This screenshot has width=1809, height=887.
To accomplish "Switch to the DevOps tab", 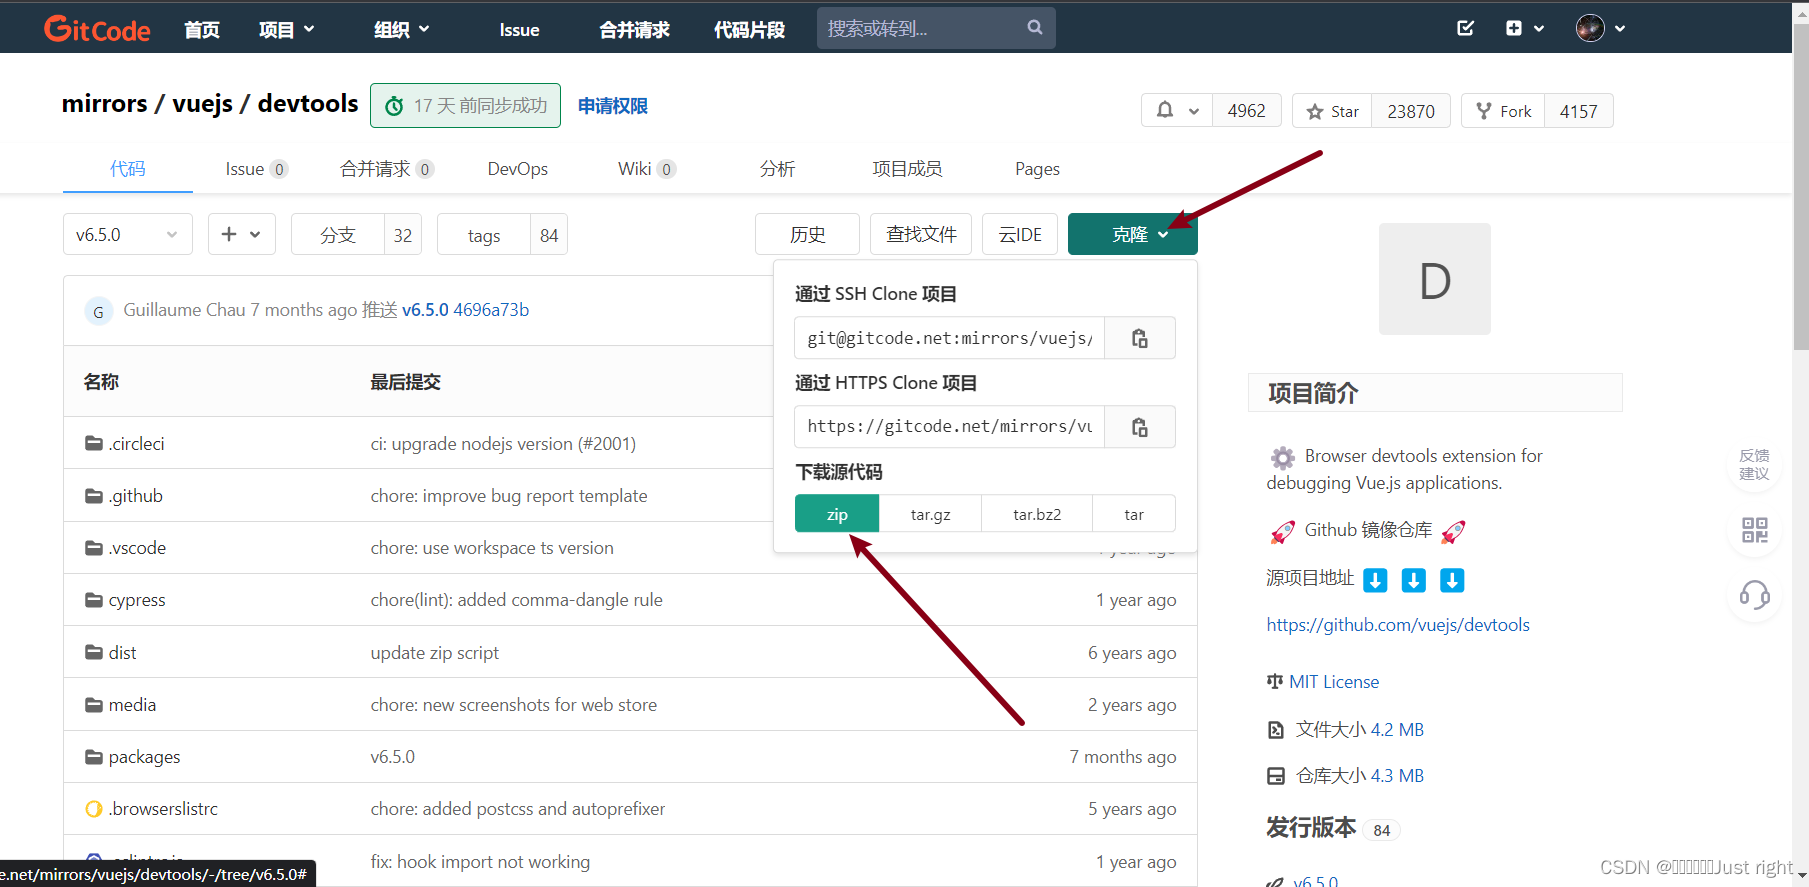I will coord(518,169).
